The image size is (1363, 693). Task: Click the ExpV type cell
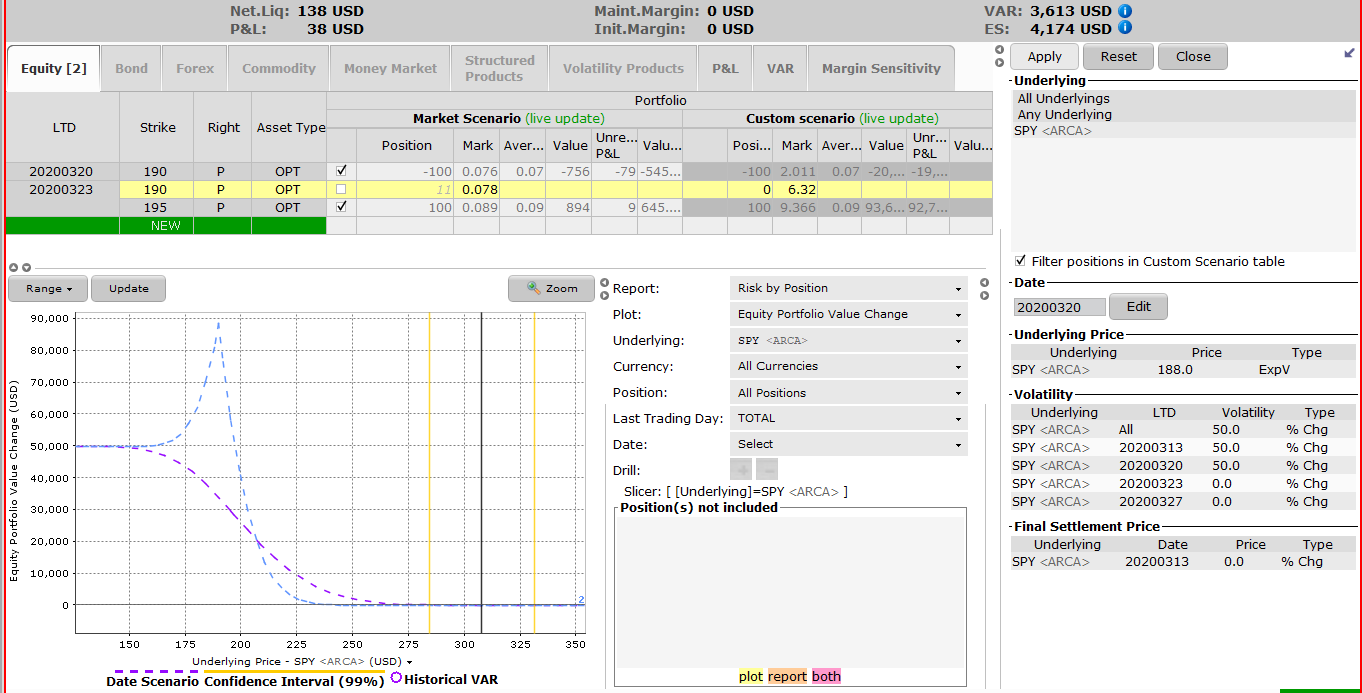tap(1274, 369)
